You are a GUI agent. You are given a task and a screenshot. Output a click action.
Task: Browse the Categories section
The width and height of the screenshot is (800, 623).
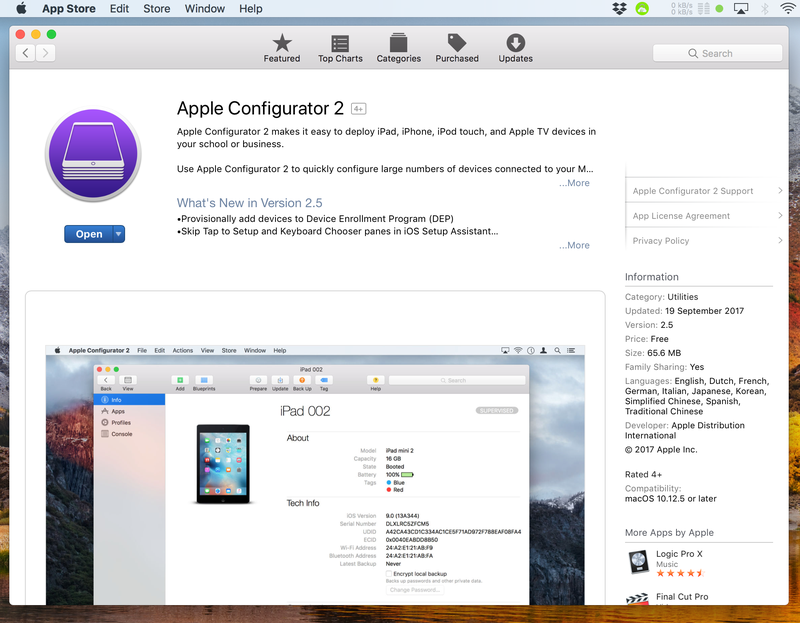[x=398, y=48]
